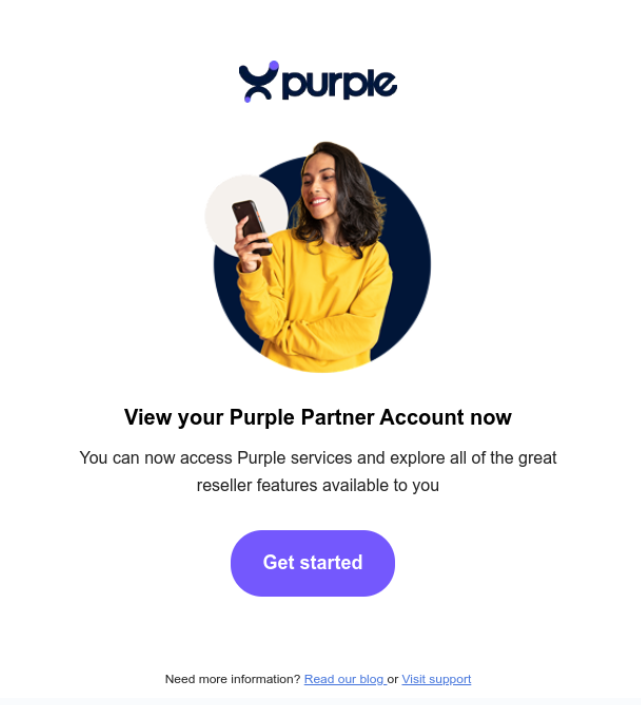Click the "You can now access Purple services" line
Screen dimensions: 641x705
(x=318, y=458)
